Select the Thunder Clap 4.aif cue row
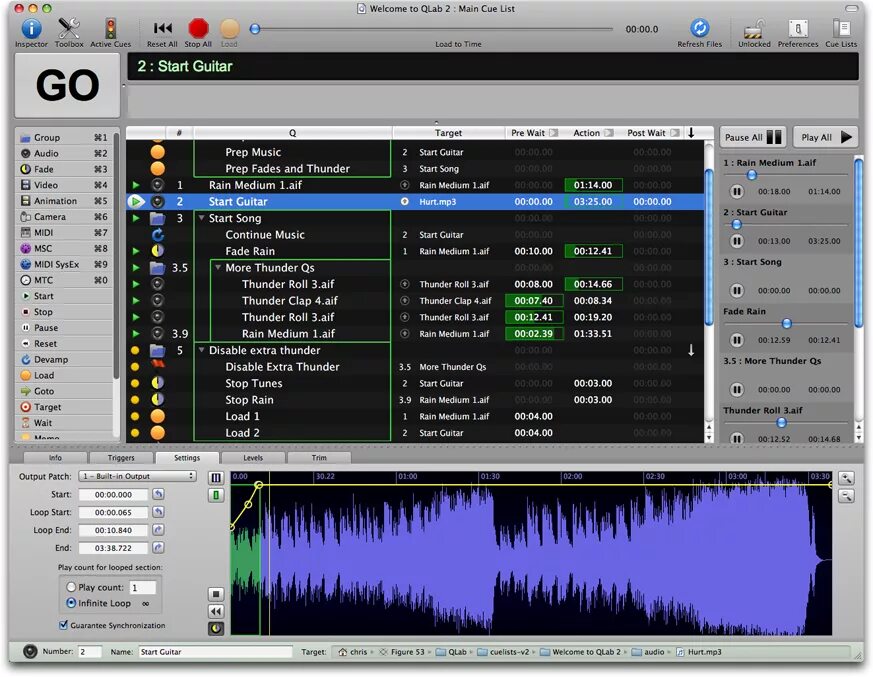This screenshot has width=873, height=677. pyautogui.click(x=415, y=301)
